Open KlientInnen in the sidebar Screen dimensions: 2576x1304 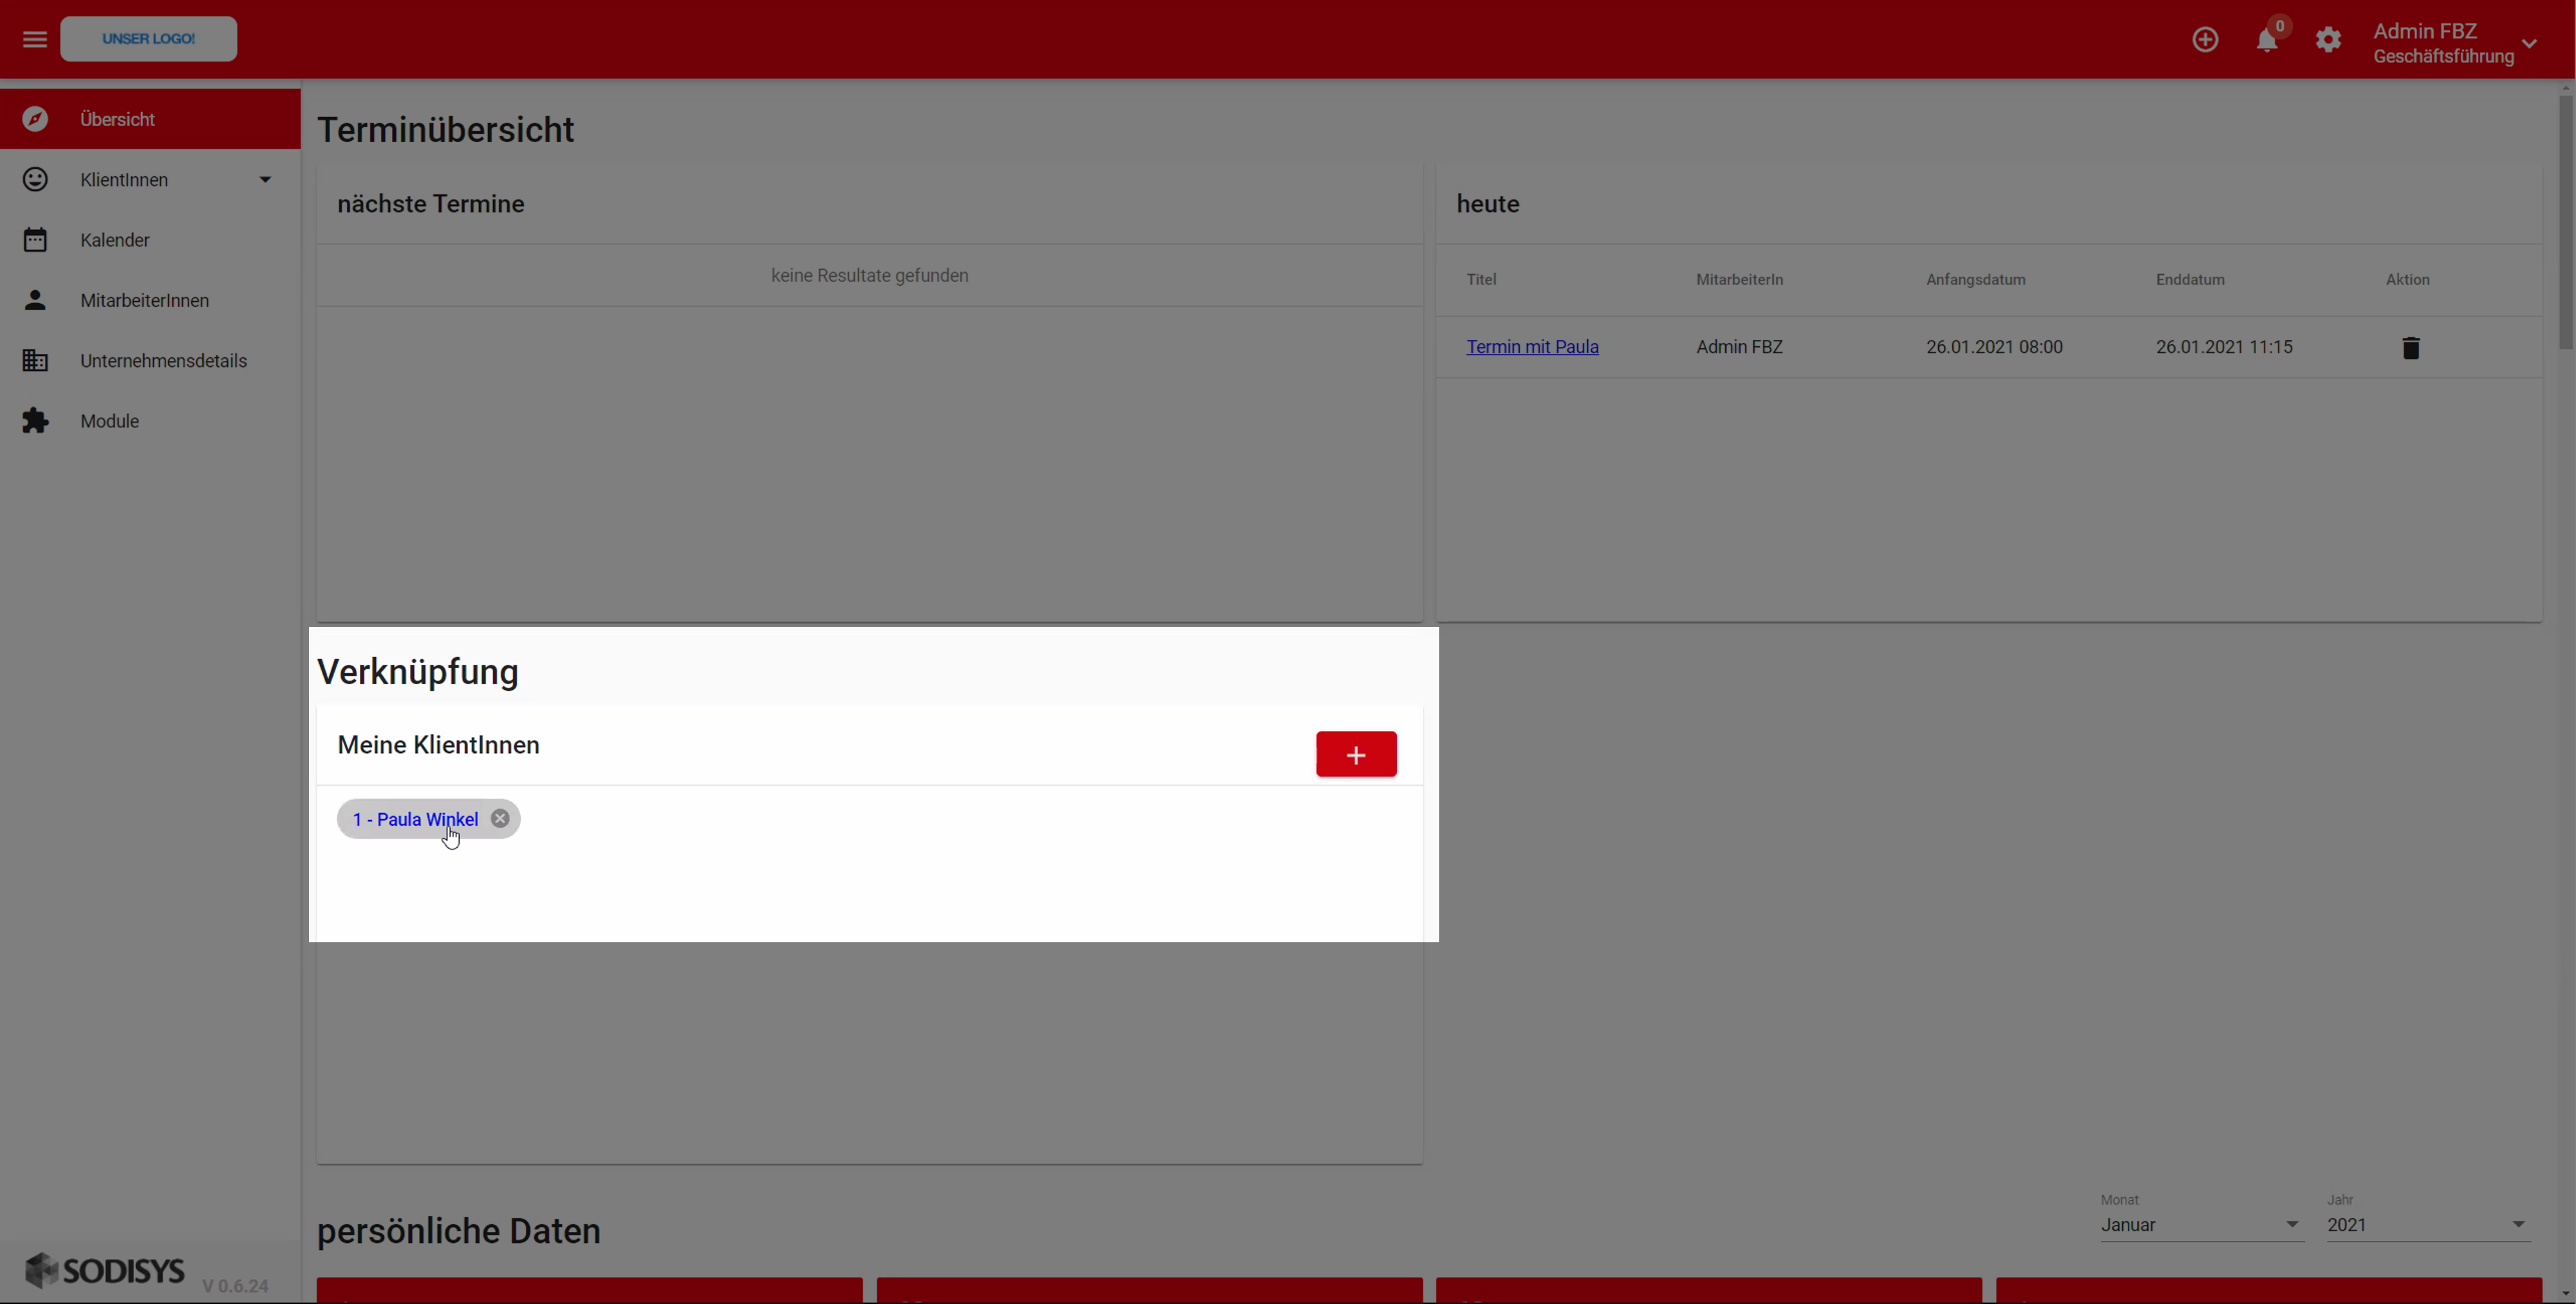pyautogui.click(x=150, y=180)
